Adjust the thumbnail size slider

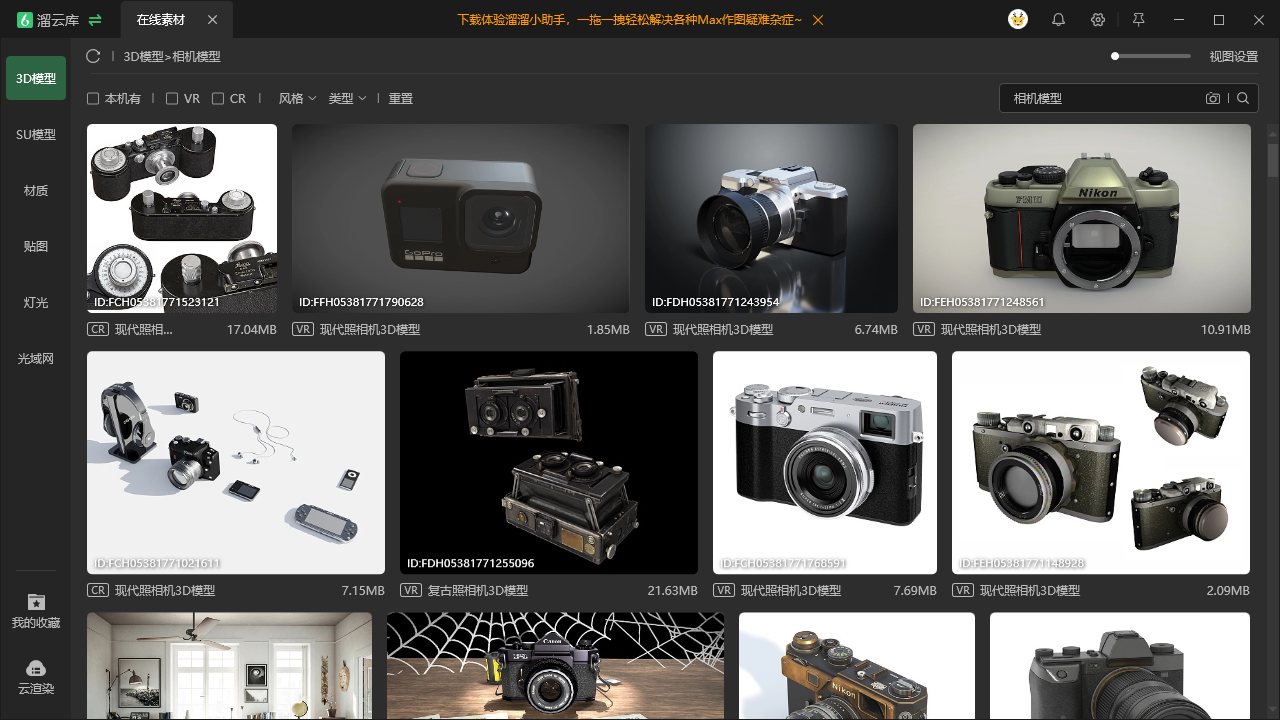point(1151,56)
